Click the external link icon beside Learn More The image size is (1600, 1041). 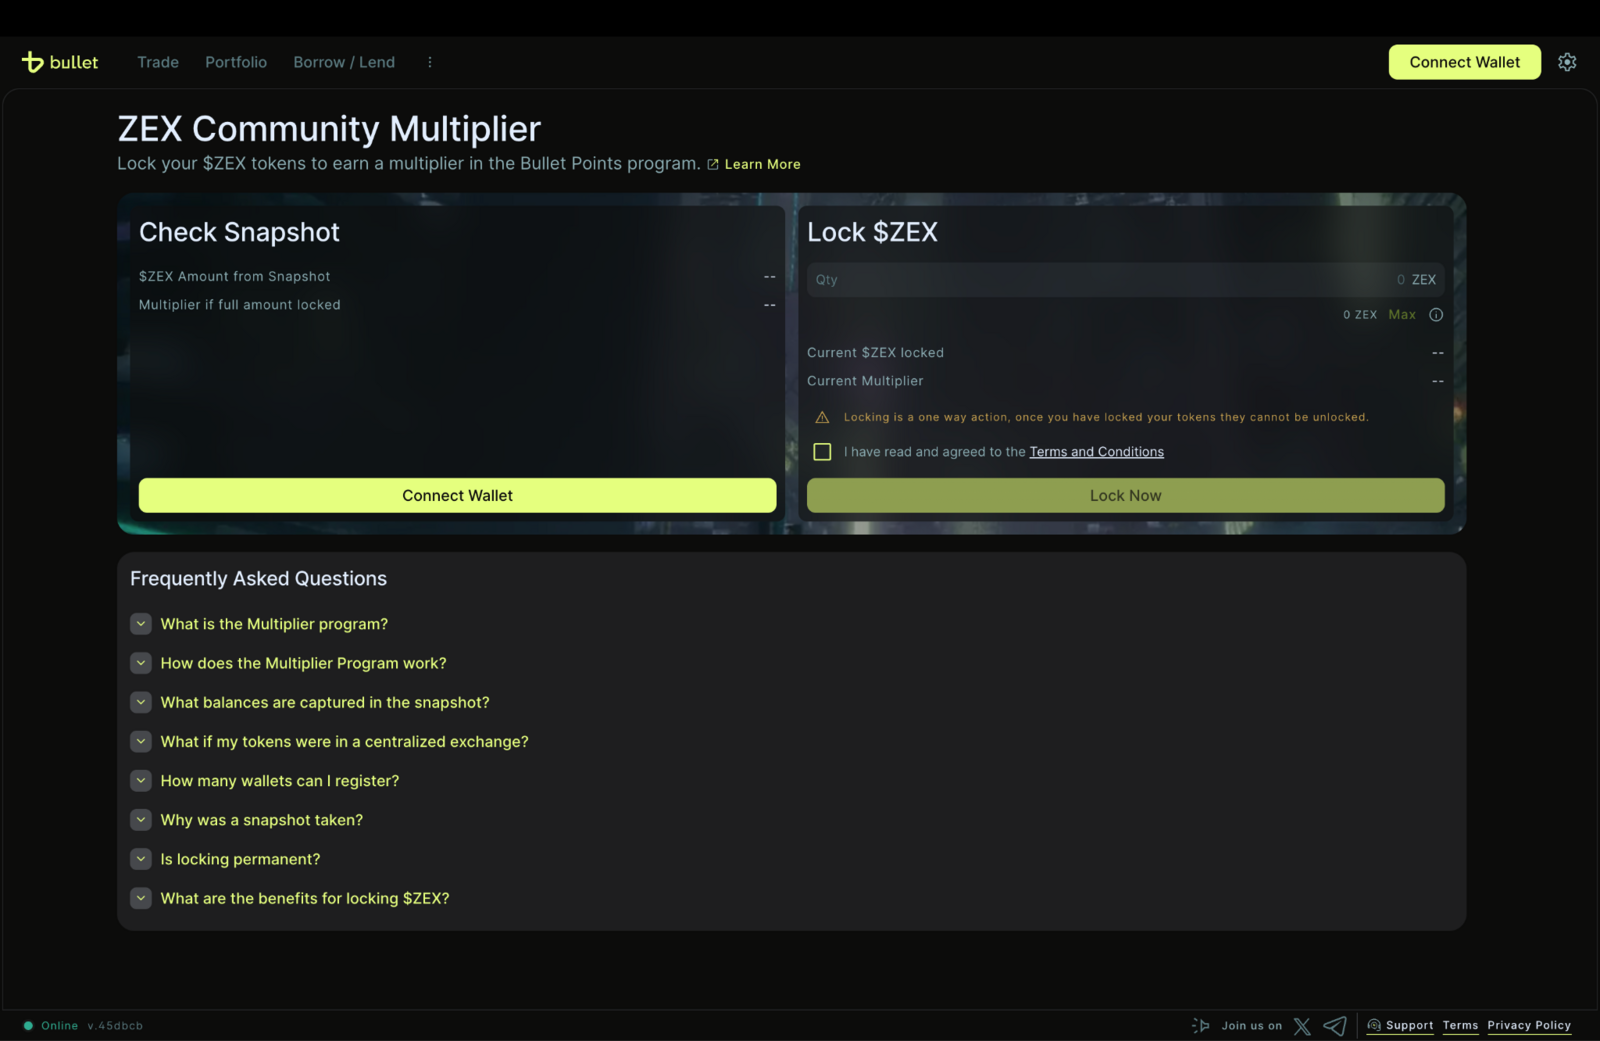(x=713, y=164)
